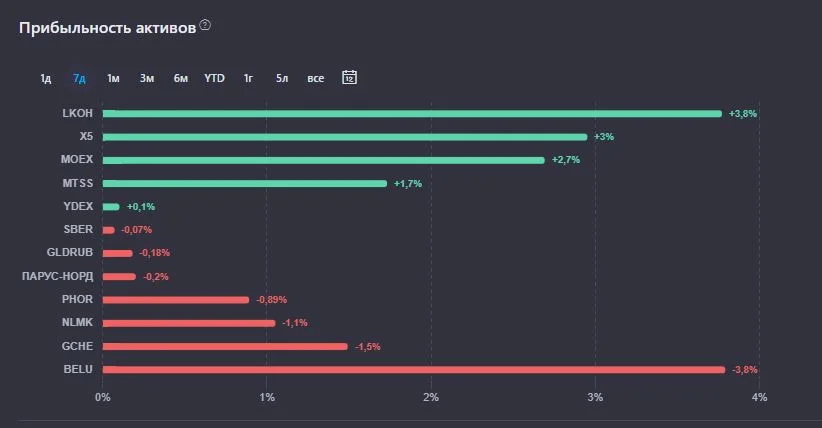The width and height of the screenshot is (822, 428).
Task: Select the 1д period tab
Action: (x=46, y=78)
